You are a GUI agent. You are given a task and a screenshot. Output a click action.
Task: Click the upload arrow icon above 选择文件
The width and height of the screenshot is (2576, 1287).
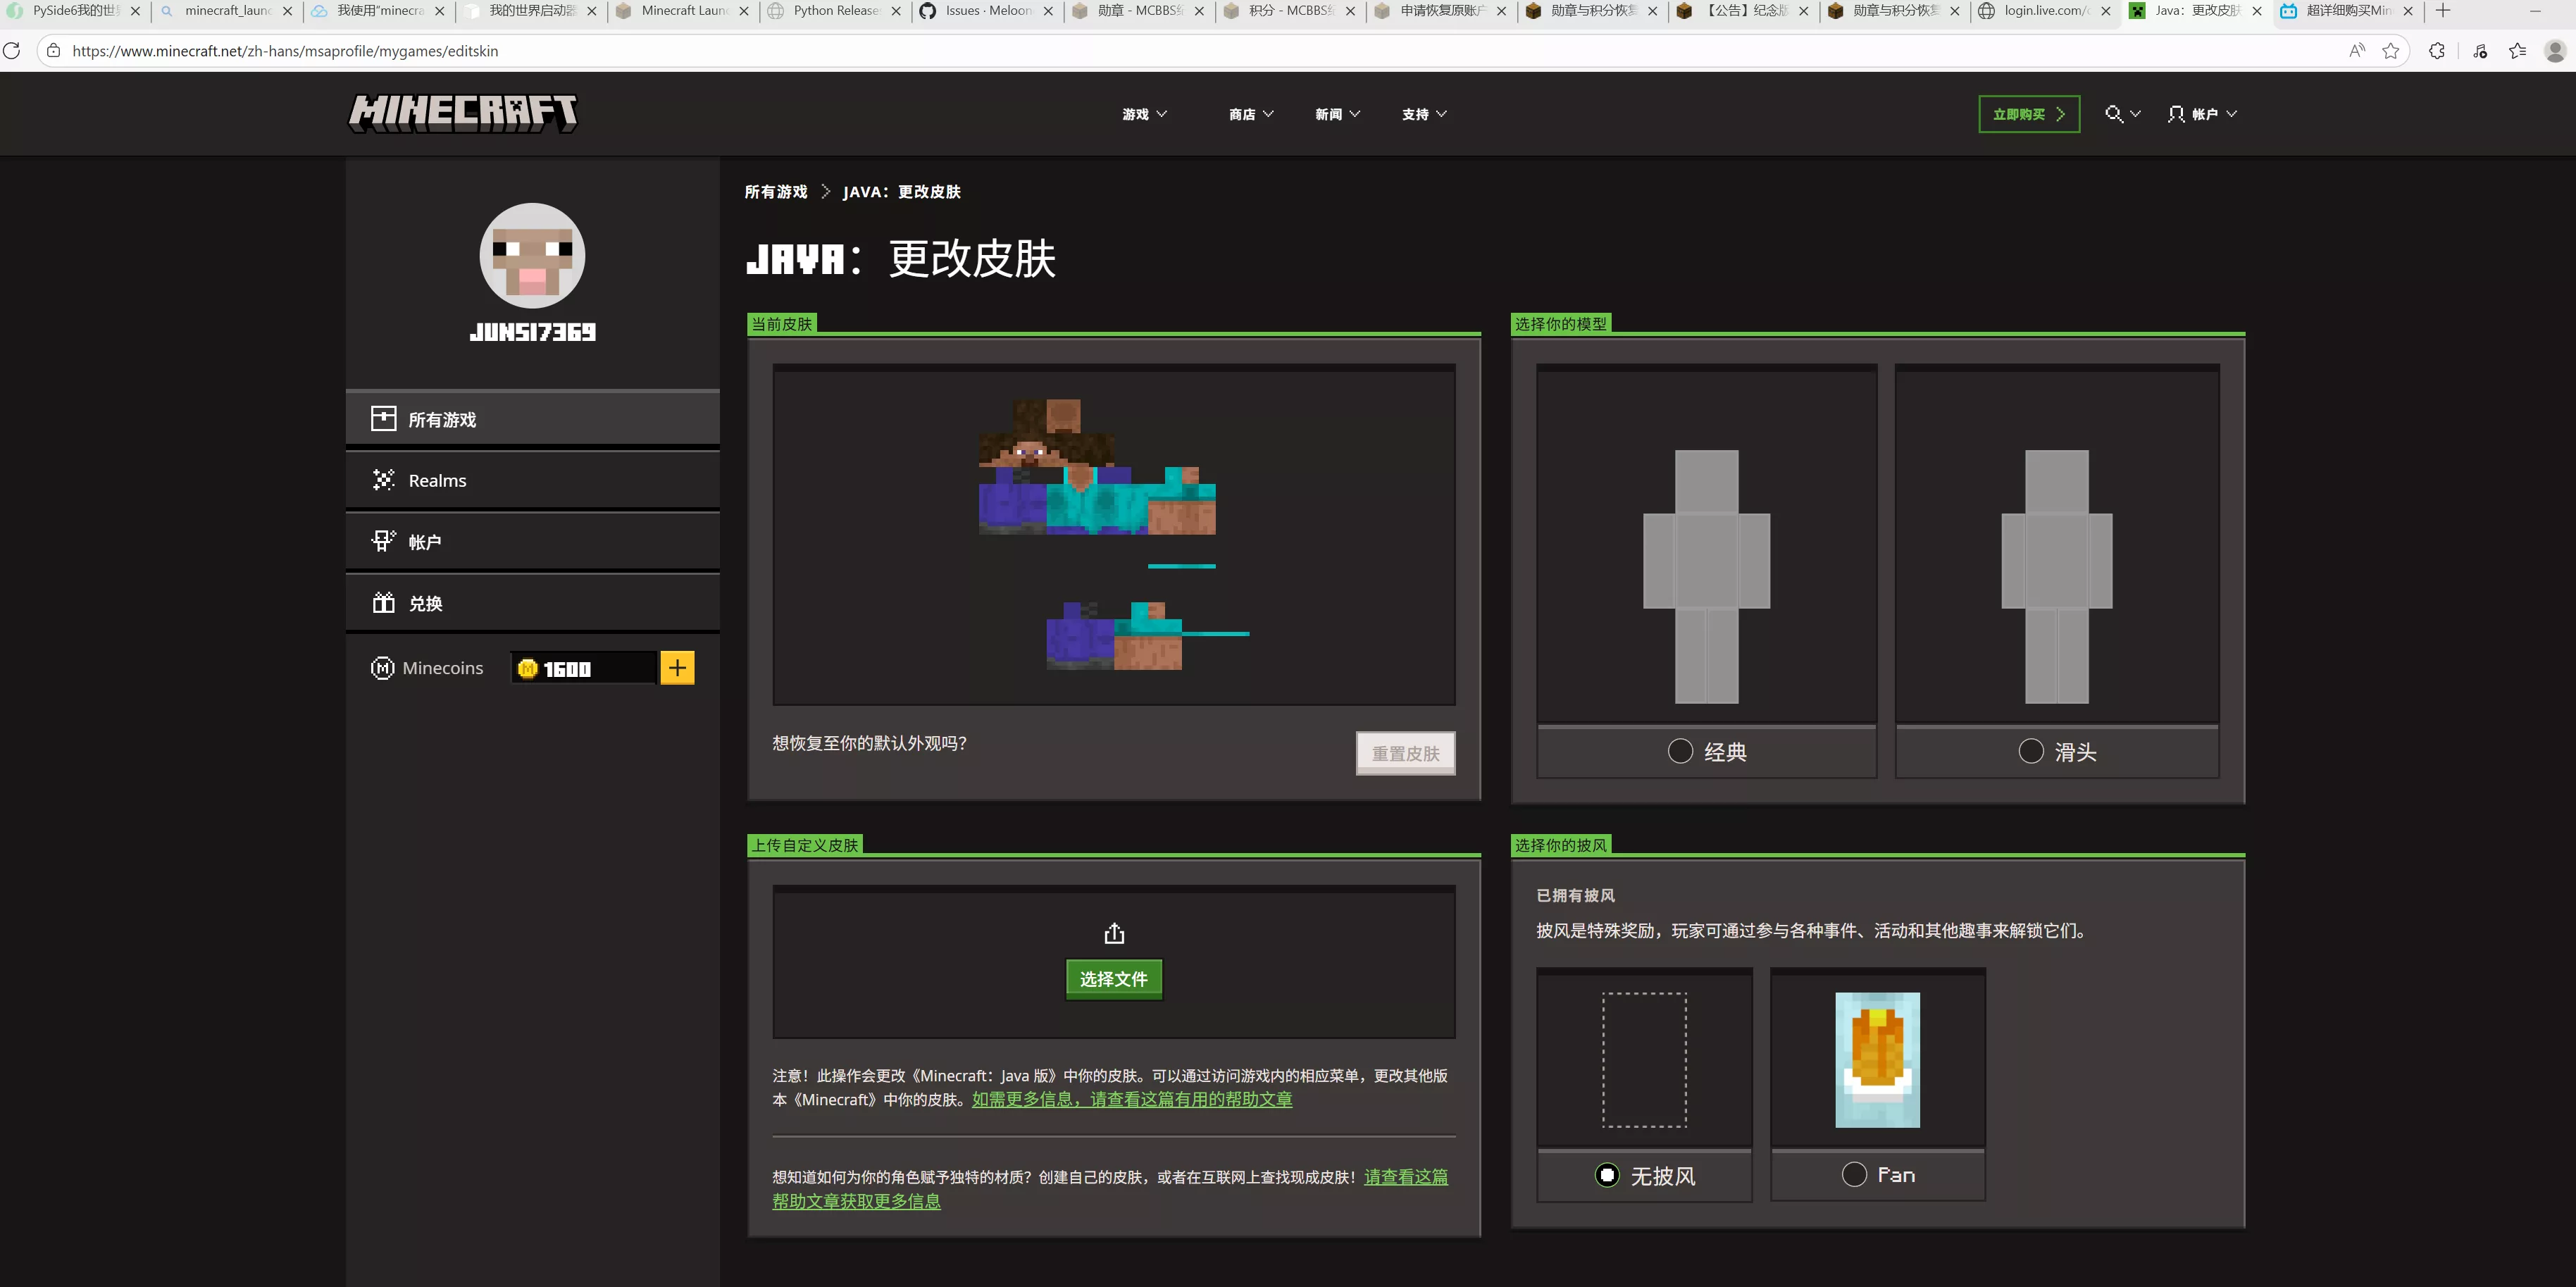click(1114, 933)
